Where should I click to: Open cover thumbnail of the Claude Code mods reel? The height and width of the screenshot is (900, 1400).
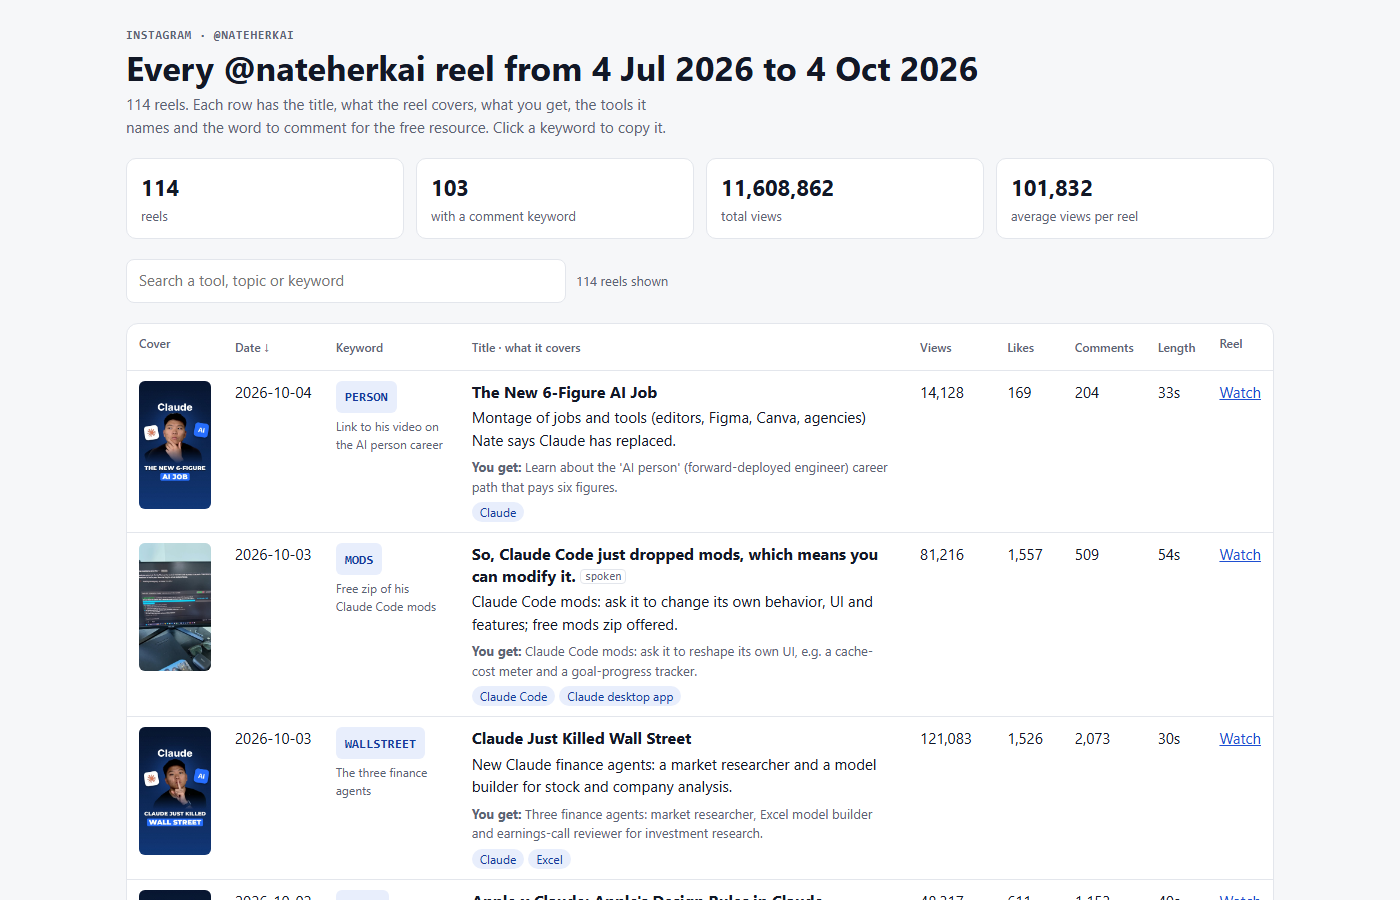tap(175, 607)
